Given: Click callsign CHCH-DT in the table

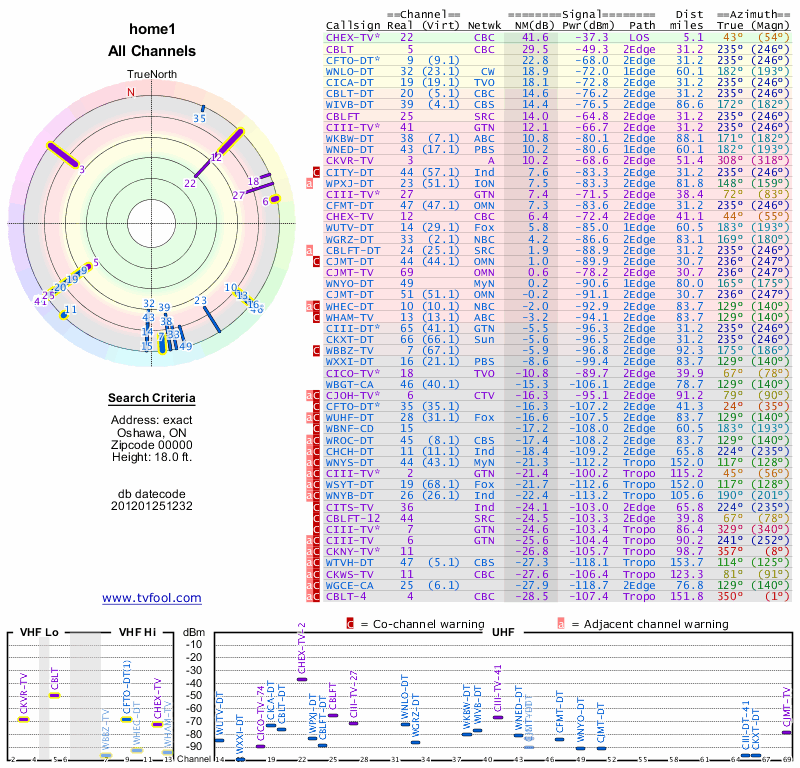Looking at the screenshot, I should point(350,451).
